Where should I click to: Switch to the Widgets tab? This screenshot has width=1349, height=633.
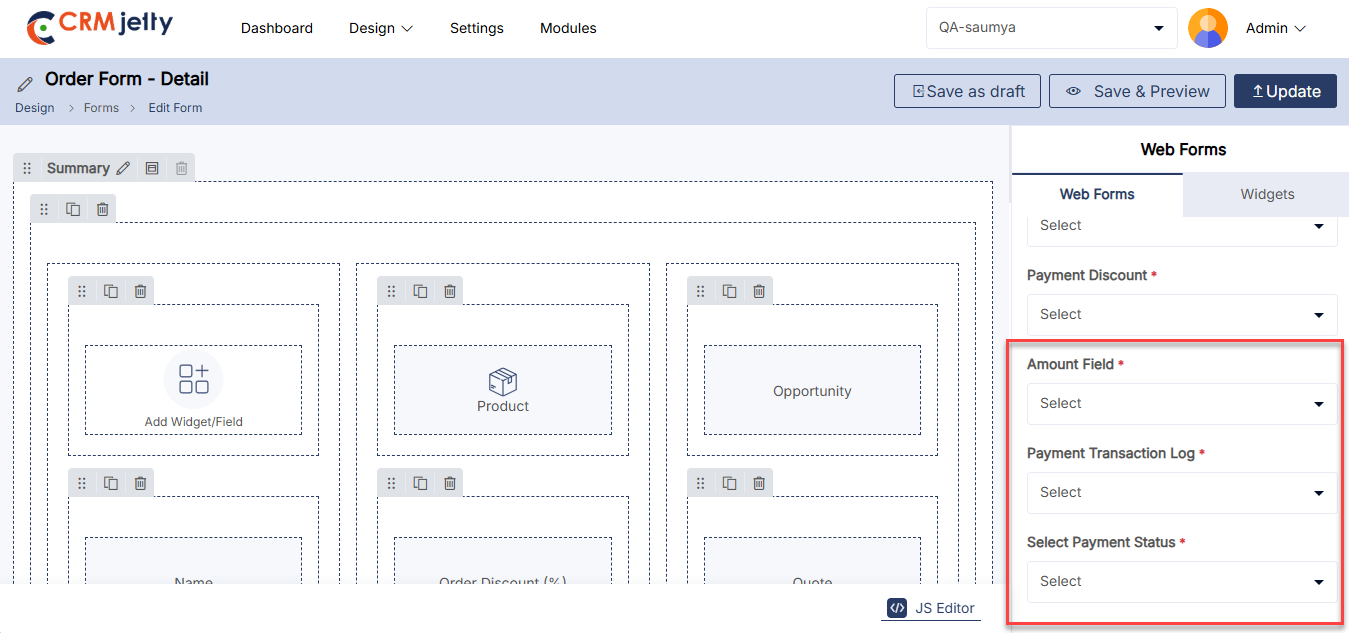click(x=1267, y=194)
